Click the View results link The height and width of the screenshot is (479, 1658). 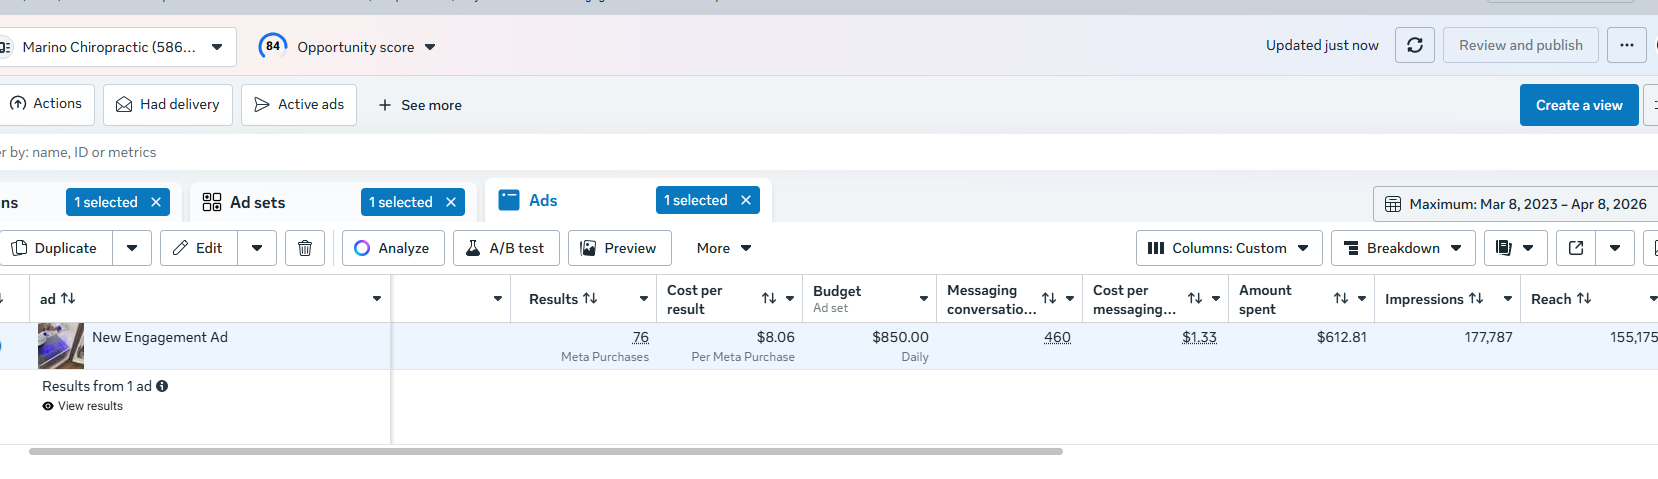(90, 406)
